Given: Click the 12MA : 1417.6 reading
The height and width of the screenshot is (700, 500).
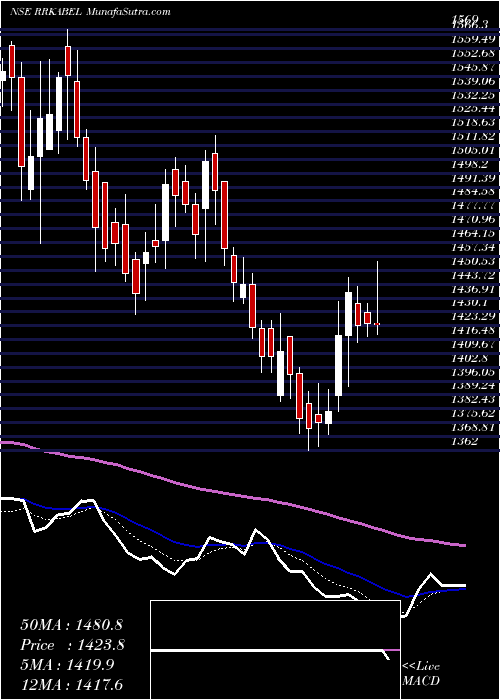Looking at the screenshot, I should coord(71,684).
